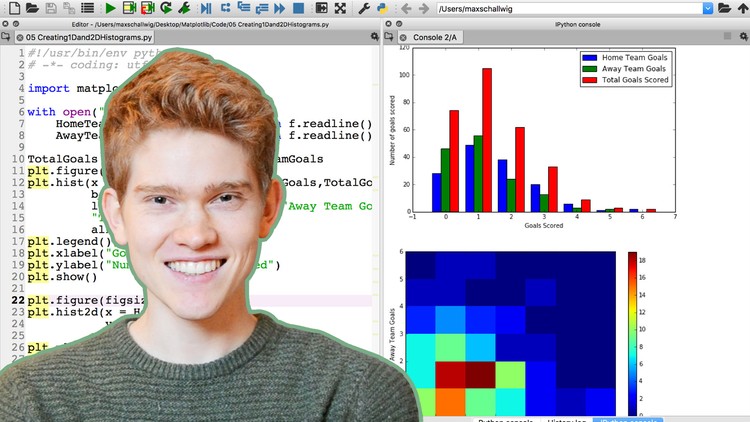Open Preferences via the wrench icon

tap(365, 8)
